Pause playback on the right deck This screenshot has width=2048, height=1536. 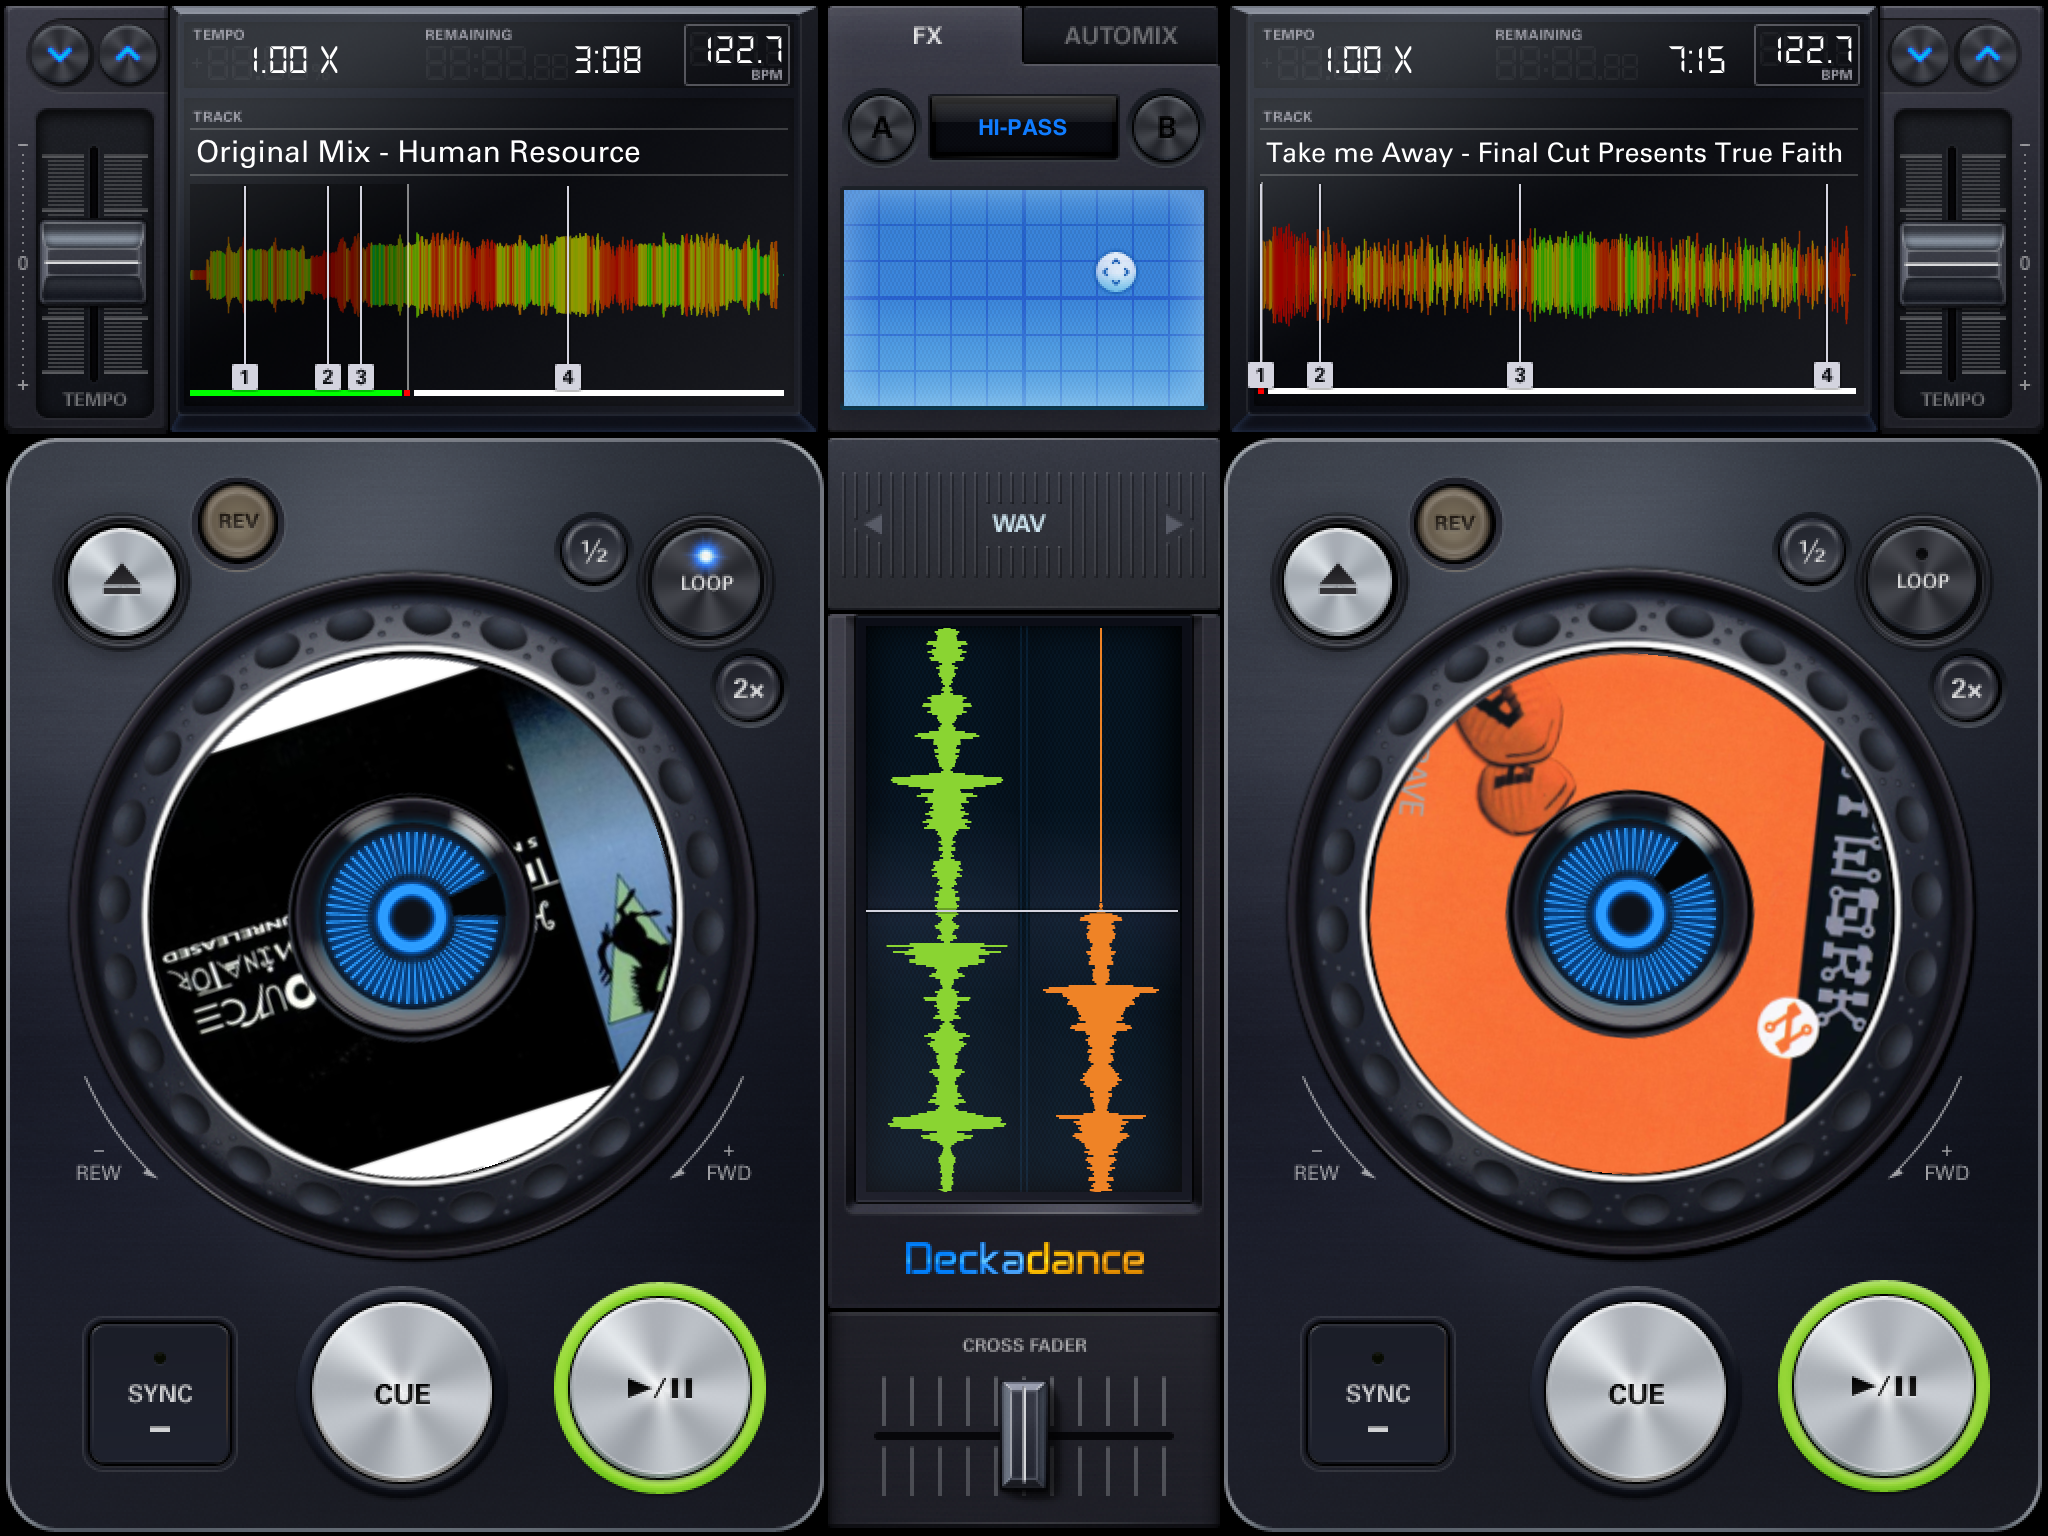coord(1884,1386)
